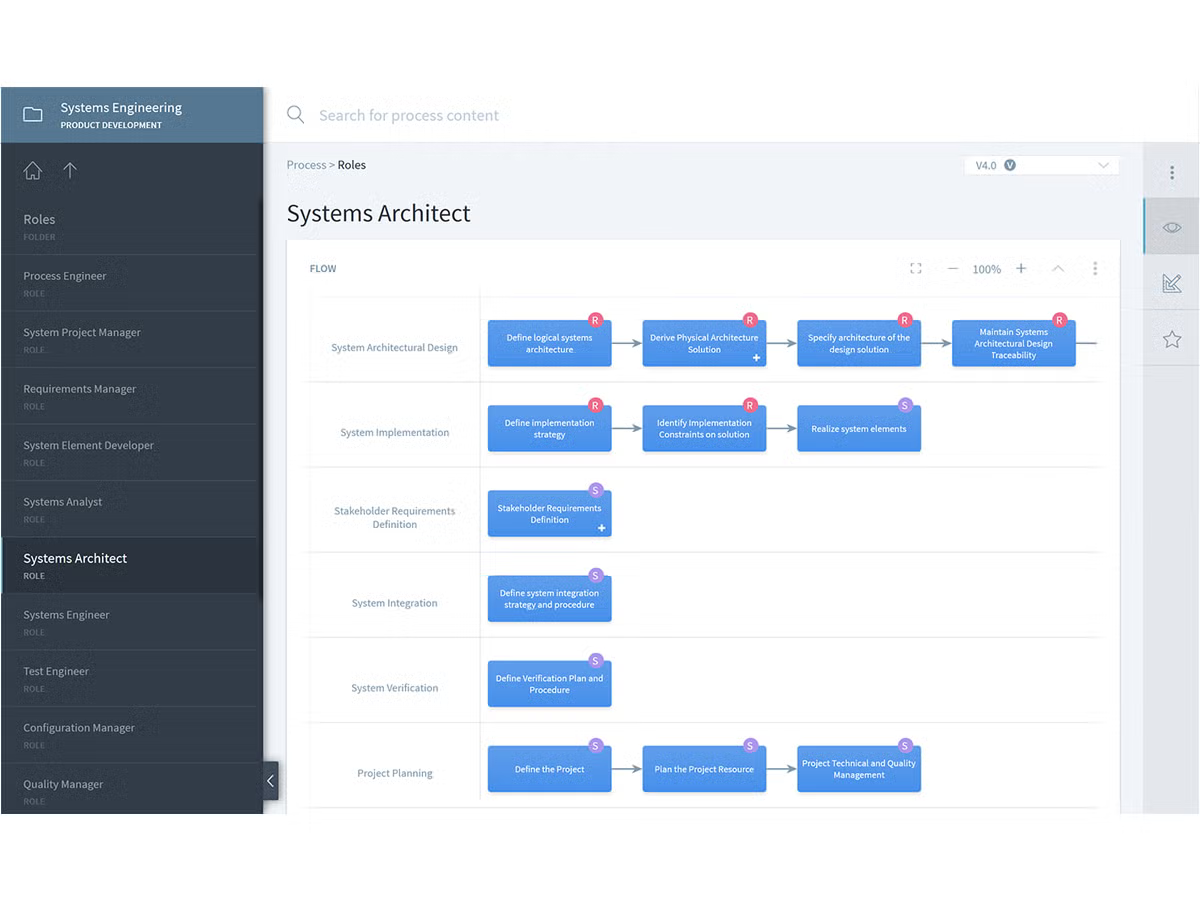Open the flow panel's three-dot options menu
The height and width of the screenshot is (900, 1200).
1095,268
